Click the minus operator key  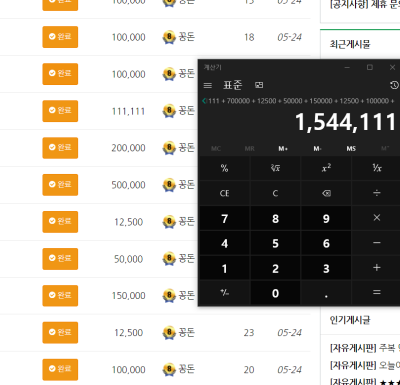pyautogui.click(x=377, y=243)
